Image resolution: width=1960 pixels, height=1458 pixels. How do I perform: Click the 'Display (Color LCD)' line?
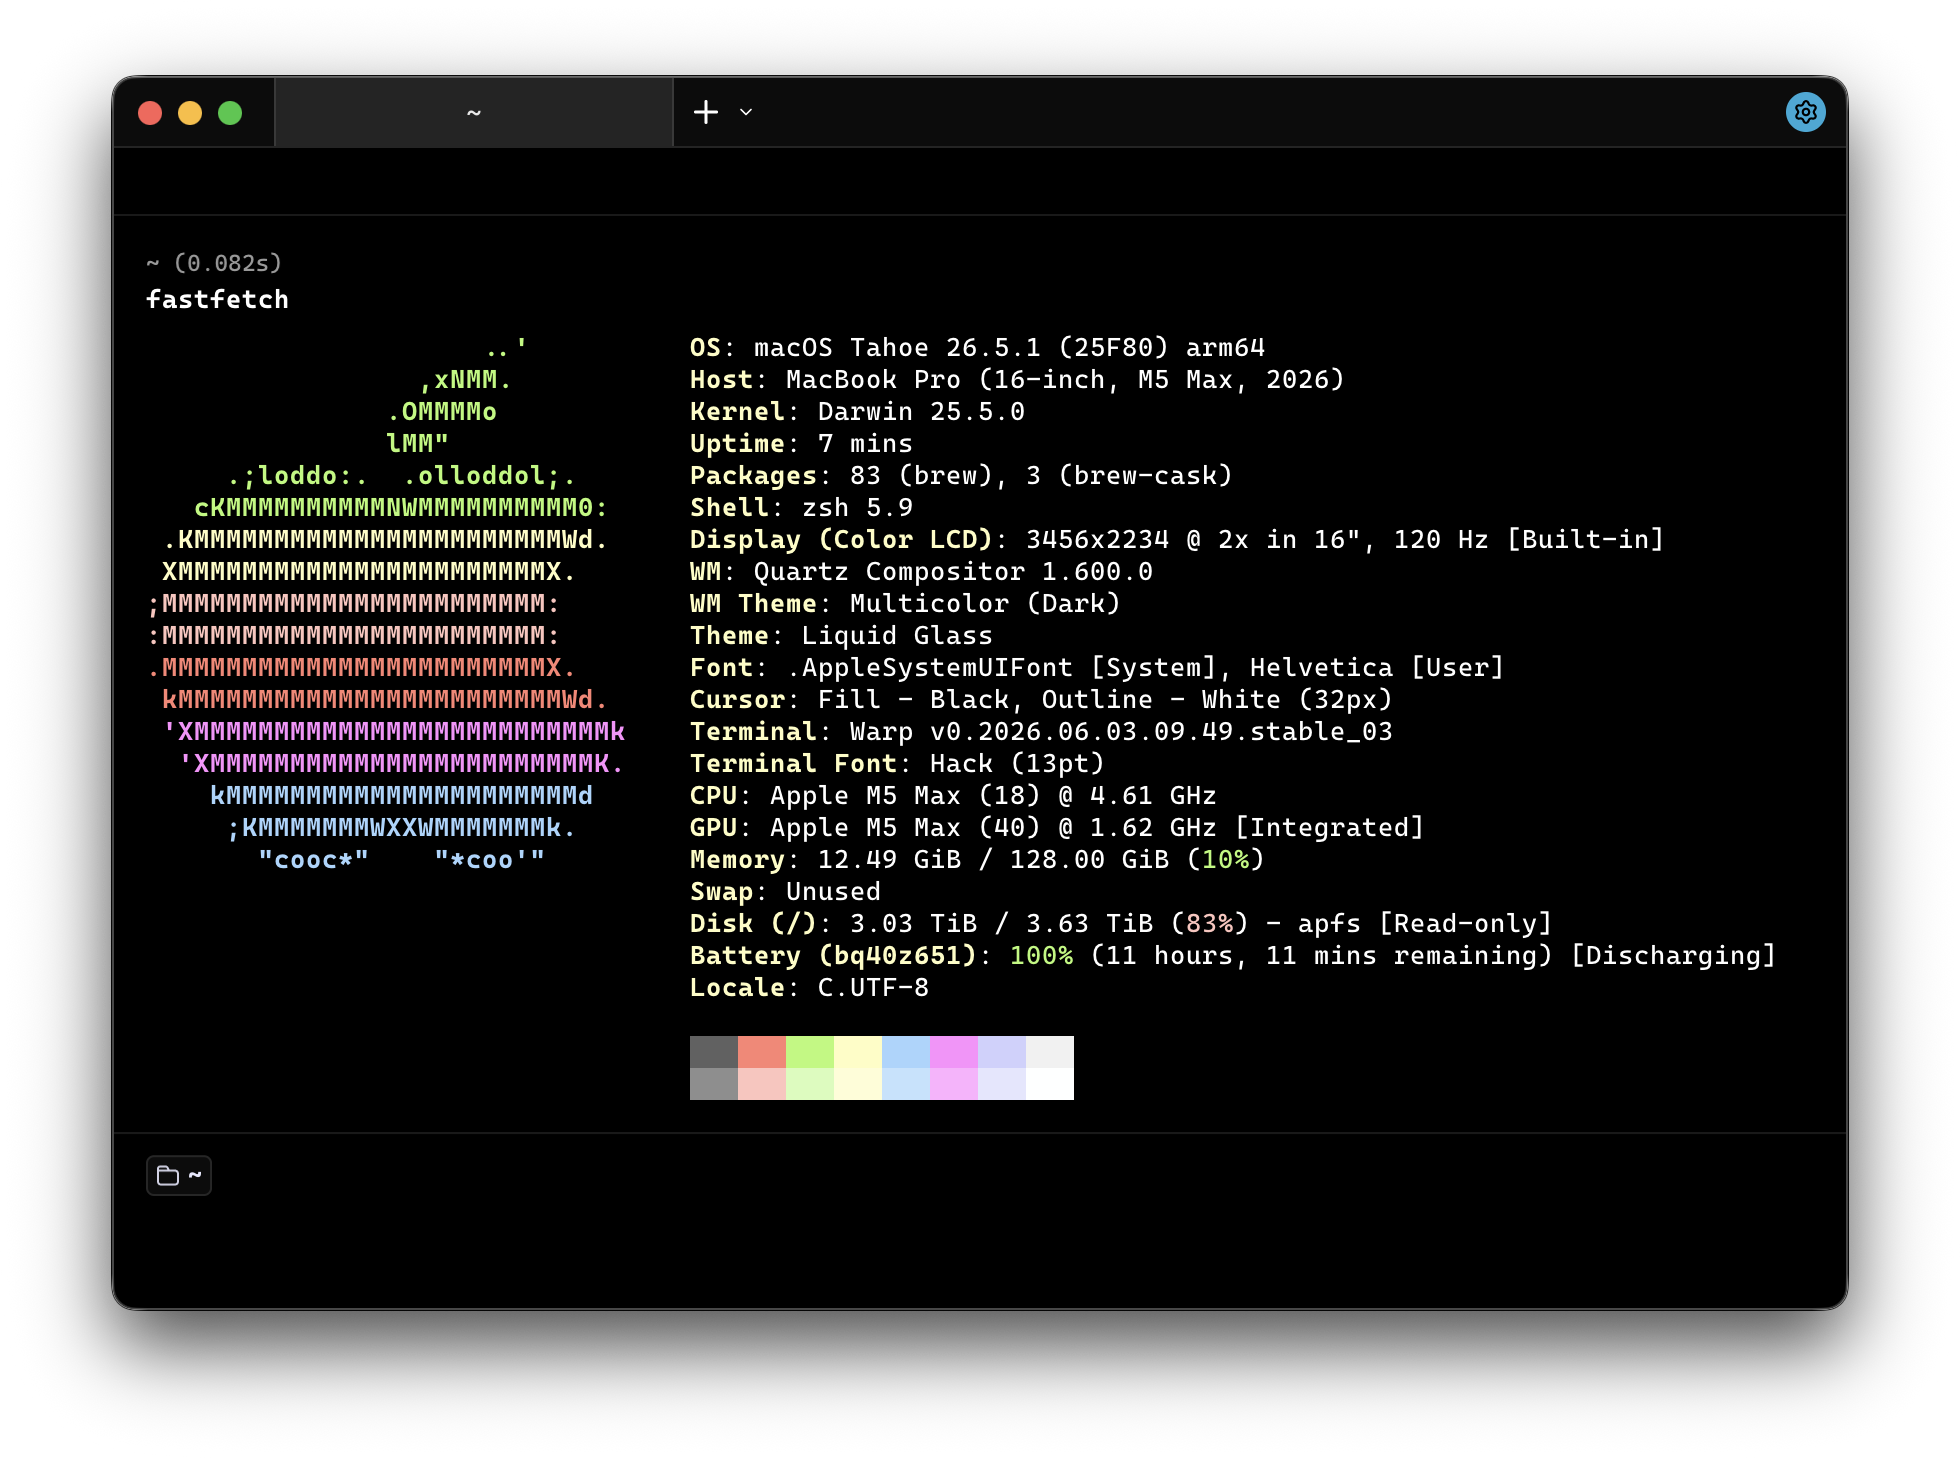(x=1177, y=539)
